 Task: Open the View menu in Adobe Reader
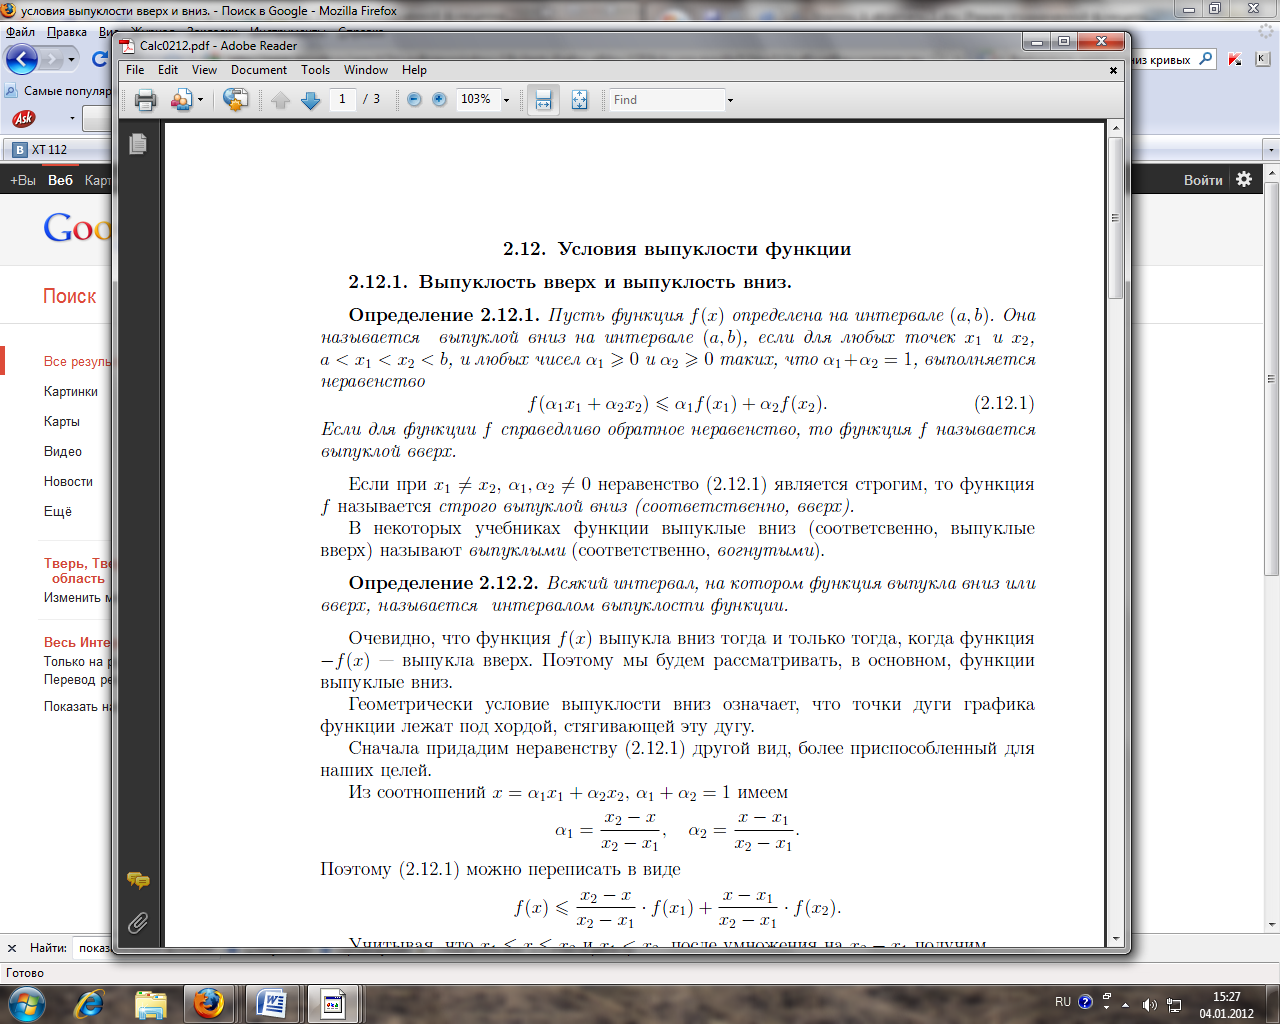(x=204, y=70)
